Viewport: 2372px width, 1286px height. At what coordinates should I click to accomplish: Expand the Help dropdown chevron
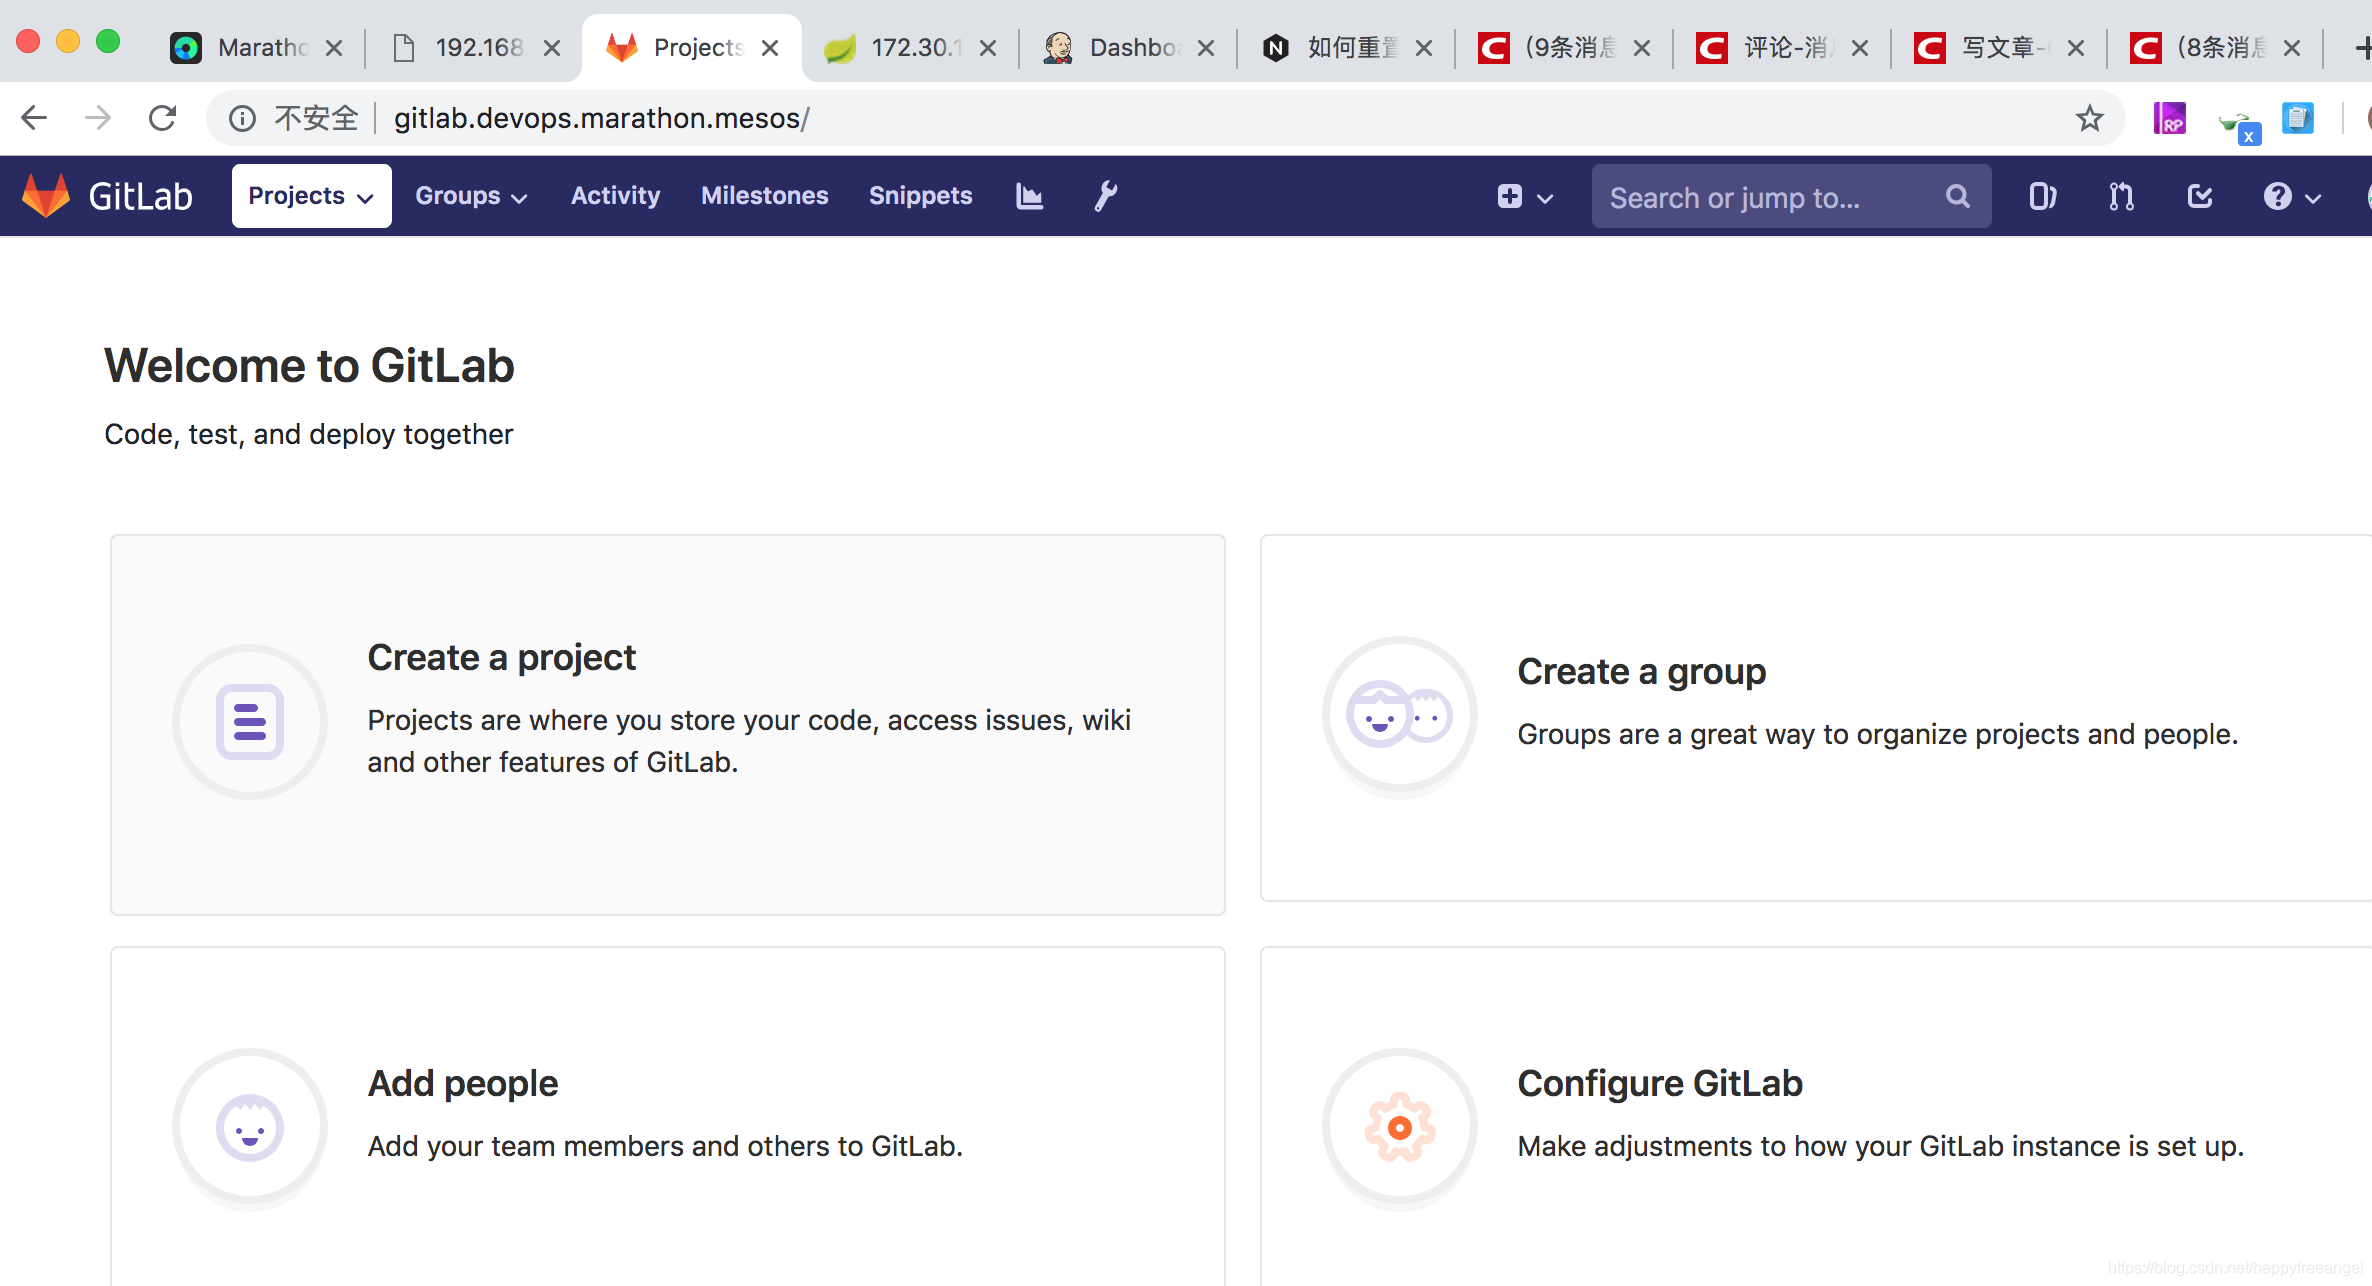pyautogui.click(x=2313, y=198)
